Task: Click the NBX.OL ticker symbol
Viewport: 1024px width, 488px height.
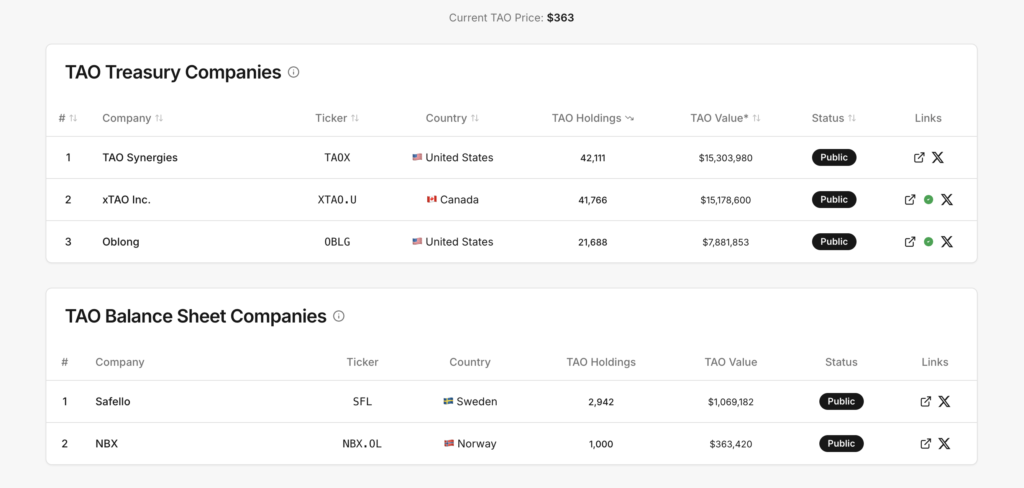Action: pyautogui.click(x=362, y=444)
